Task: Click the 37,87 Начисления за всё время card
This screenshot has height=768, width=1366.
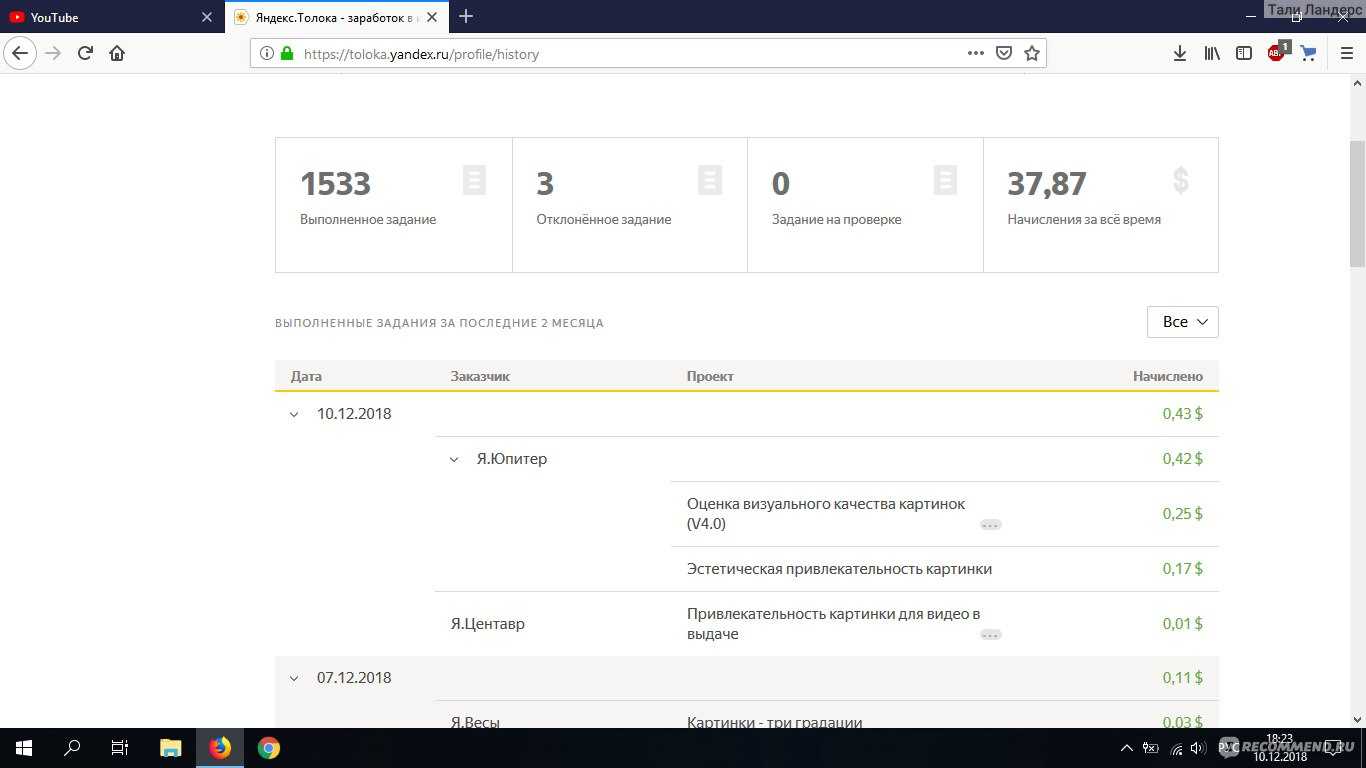Action: (1101, 205)
